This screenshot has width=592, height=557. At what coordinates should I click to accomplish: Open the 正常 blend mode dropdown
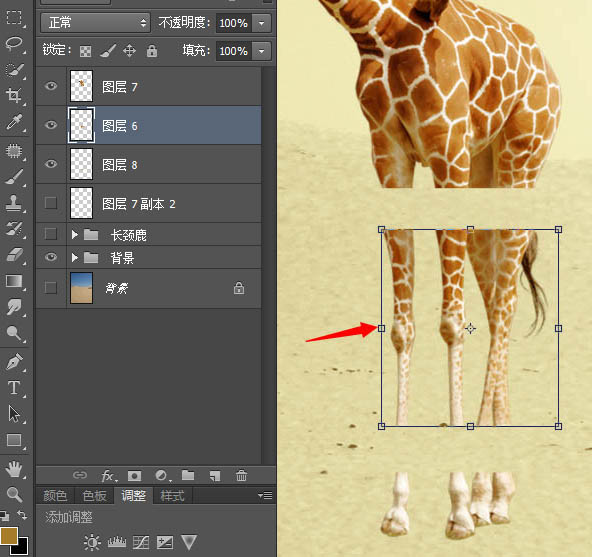tap(96, 23)
